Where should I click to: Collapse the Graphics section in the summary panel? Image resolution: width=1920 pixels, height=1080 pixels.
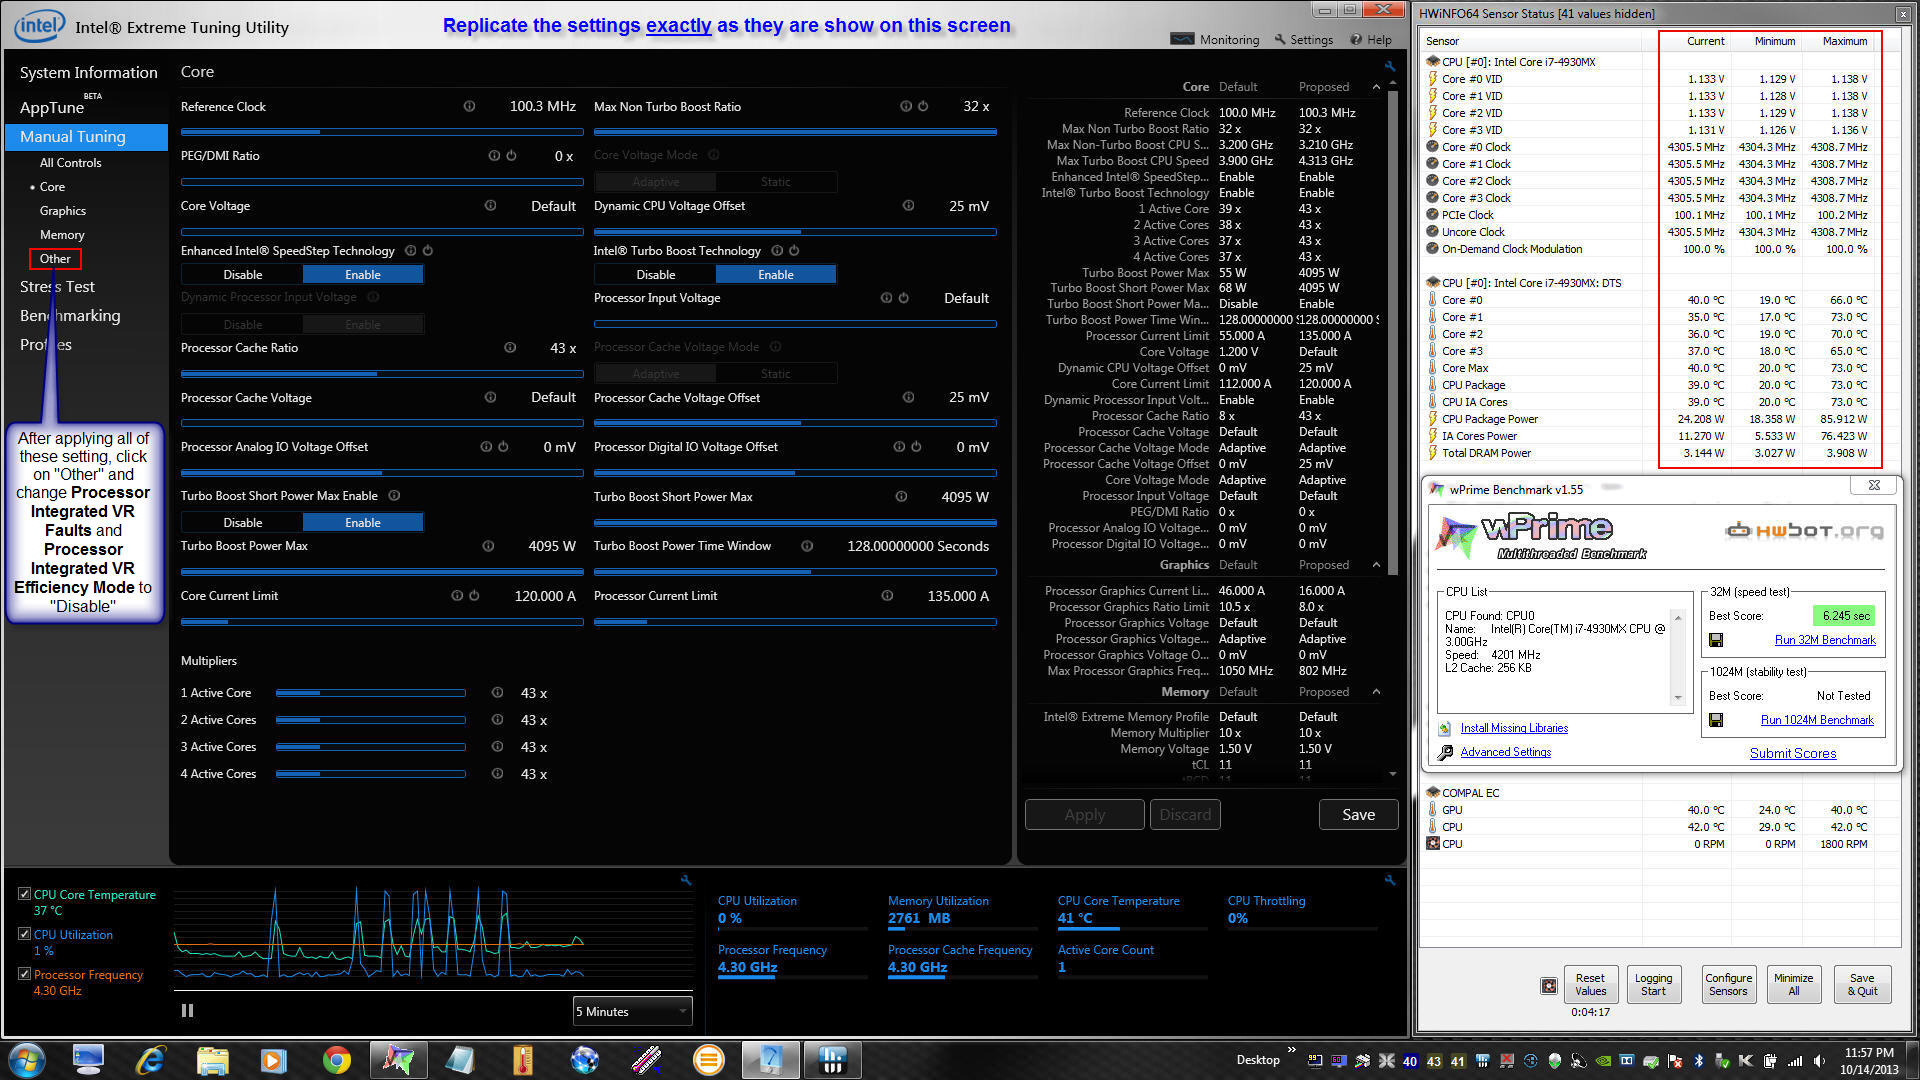pos(1376,565)
